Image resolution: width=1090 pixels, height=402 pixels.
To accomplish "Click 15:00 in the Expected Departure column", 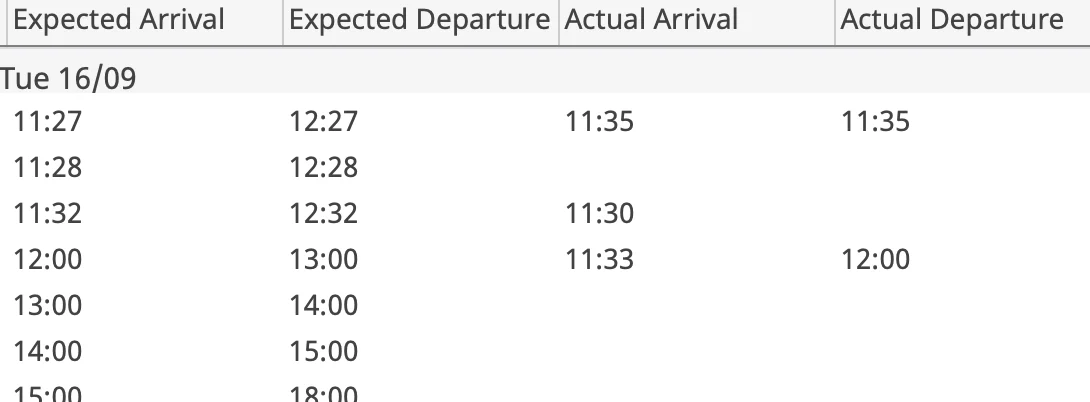I will click(x=323, y=351).
